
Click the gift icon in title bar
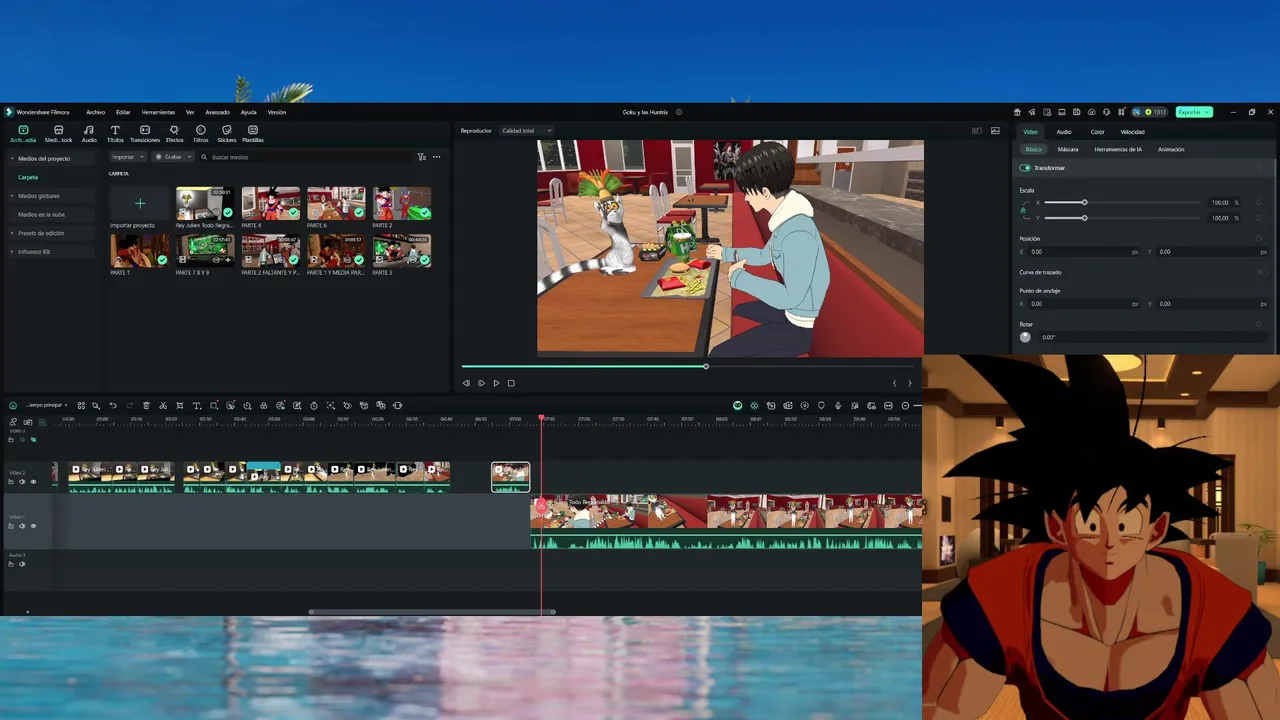click(x=1017, y=112)
